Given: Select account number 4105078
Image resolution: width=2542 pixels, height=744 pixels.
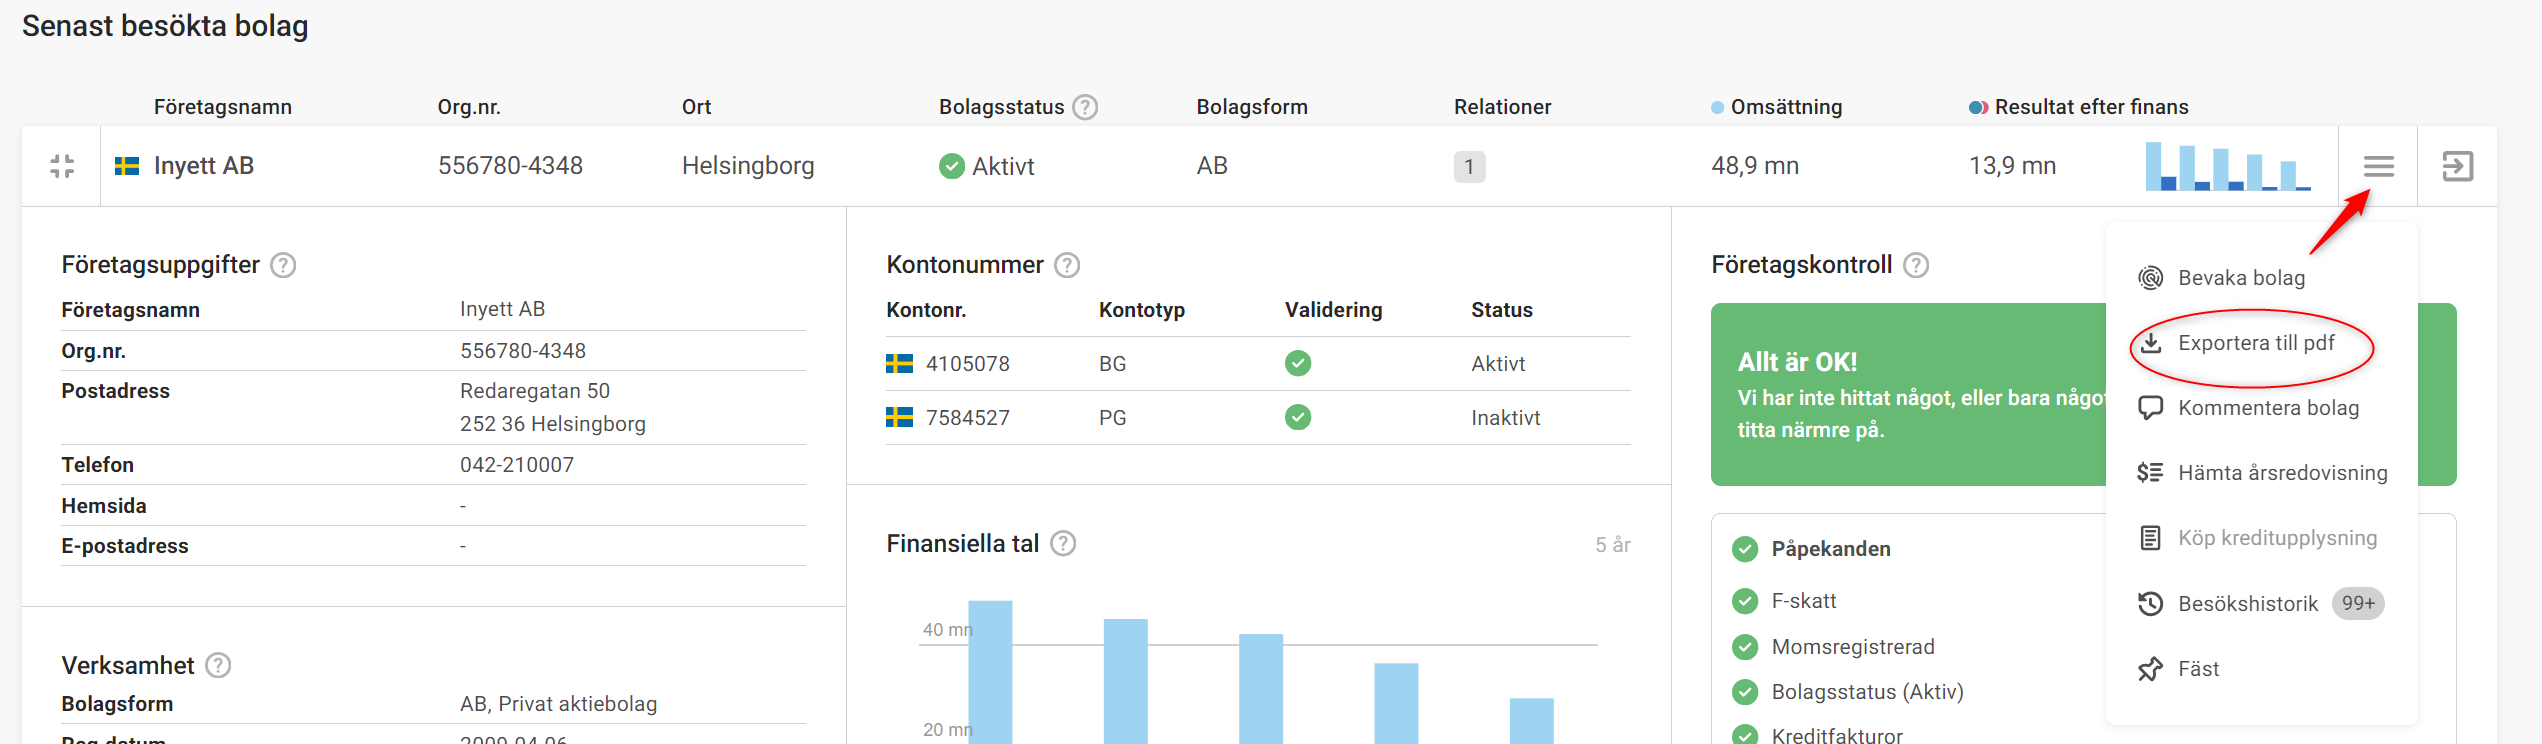Looking at the screenshot, I should (x=968, y=364).
